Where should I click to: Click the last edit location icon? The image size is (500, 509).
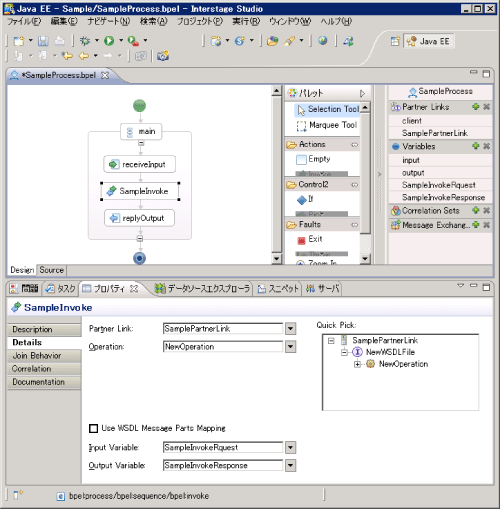pos(67,56)
